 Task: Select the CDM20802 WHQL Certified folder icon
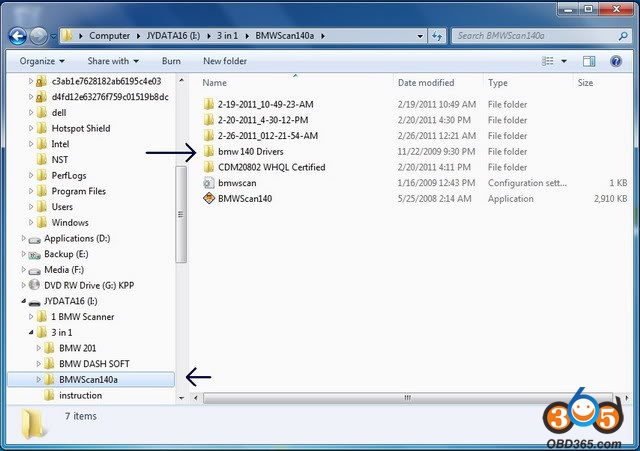click(x=209, y=167)
